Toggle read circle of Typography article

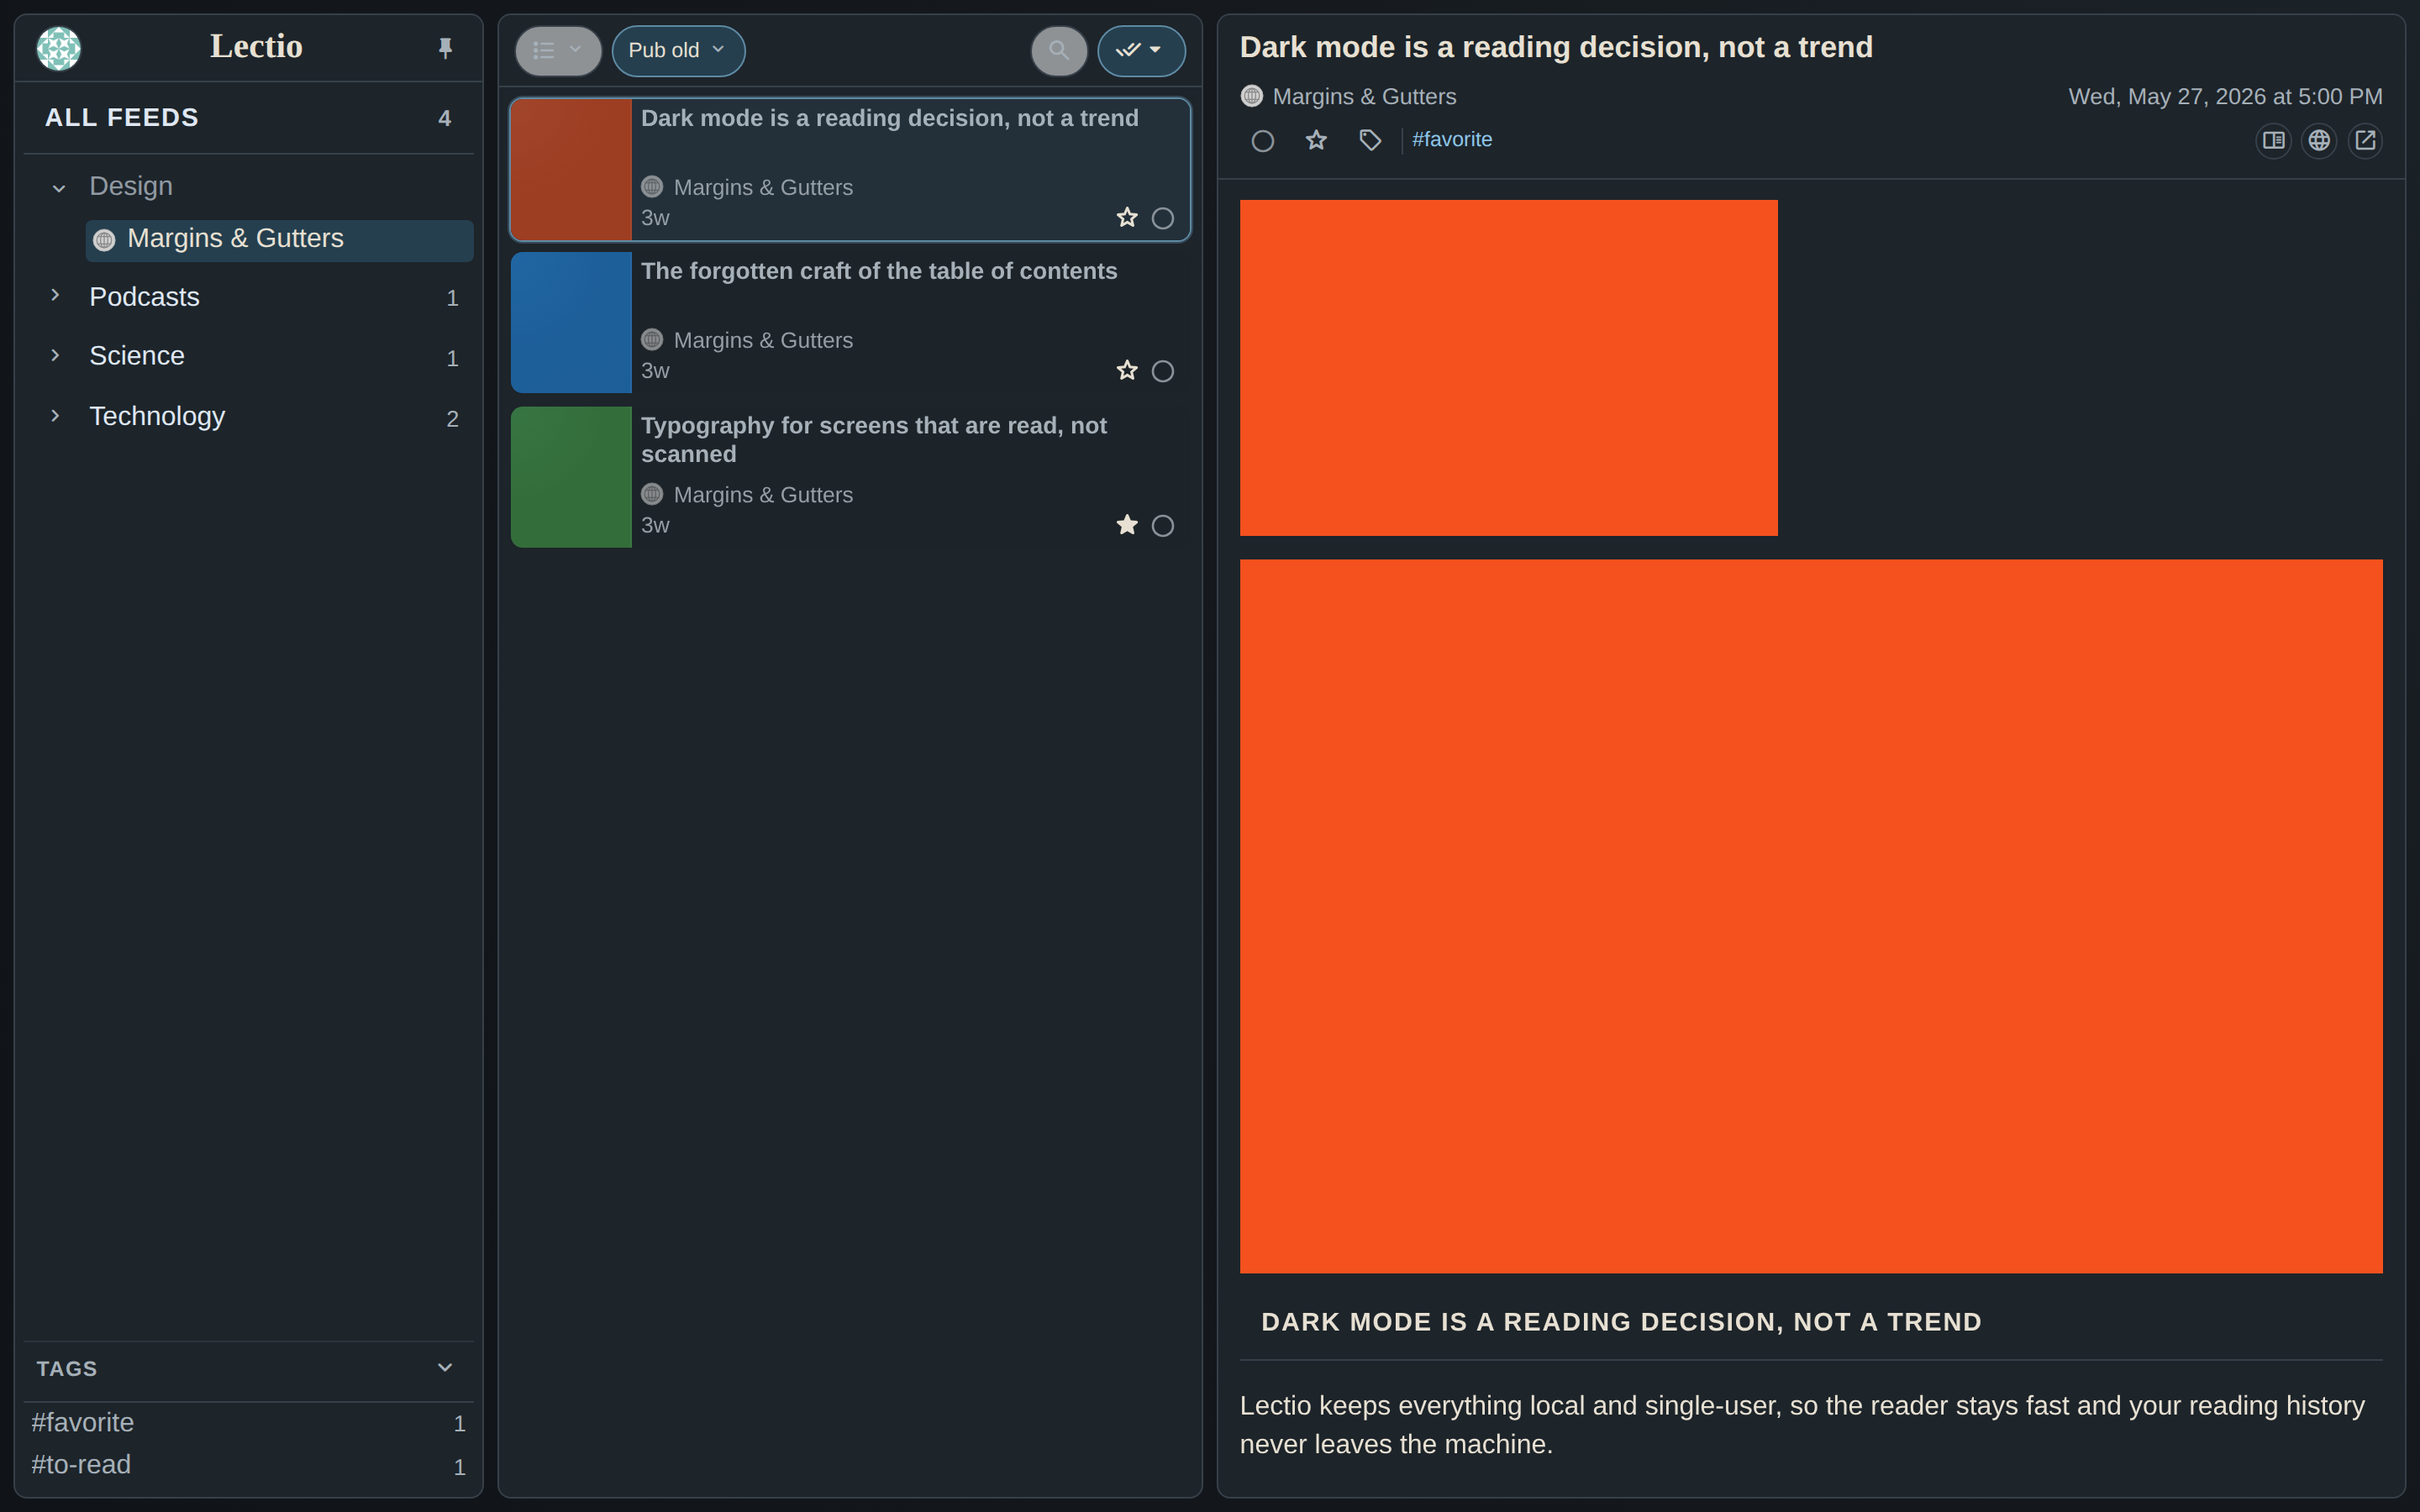[1162, 525]
